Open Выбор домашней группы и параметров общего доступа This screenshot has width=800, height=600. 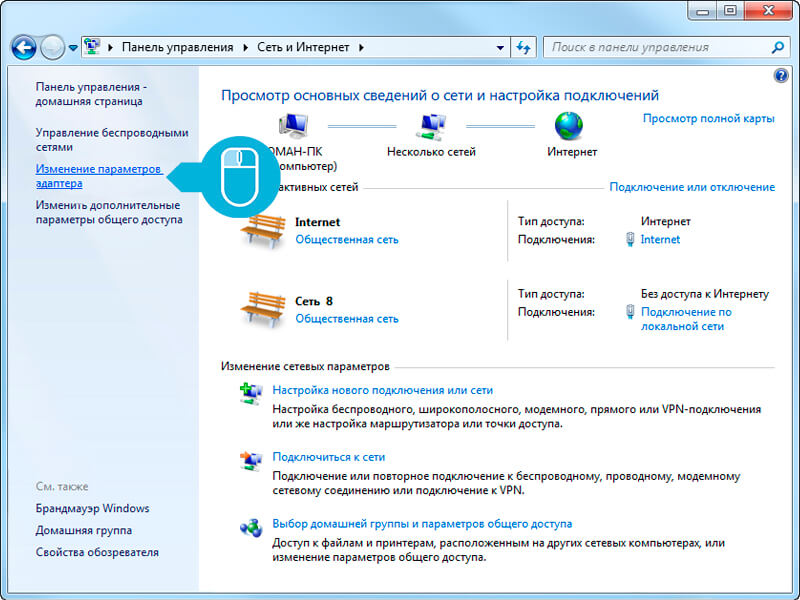[422, 524]
